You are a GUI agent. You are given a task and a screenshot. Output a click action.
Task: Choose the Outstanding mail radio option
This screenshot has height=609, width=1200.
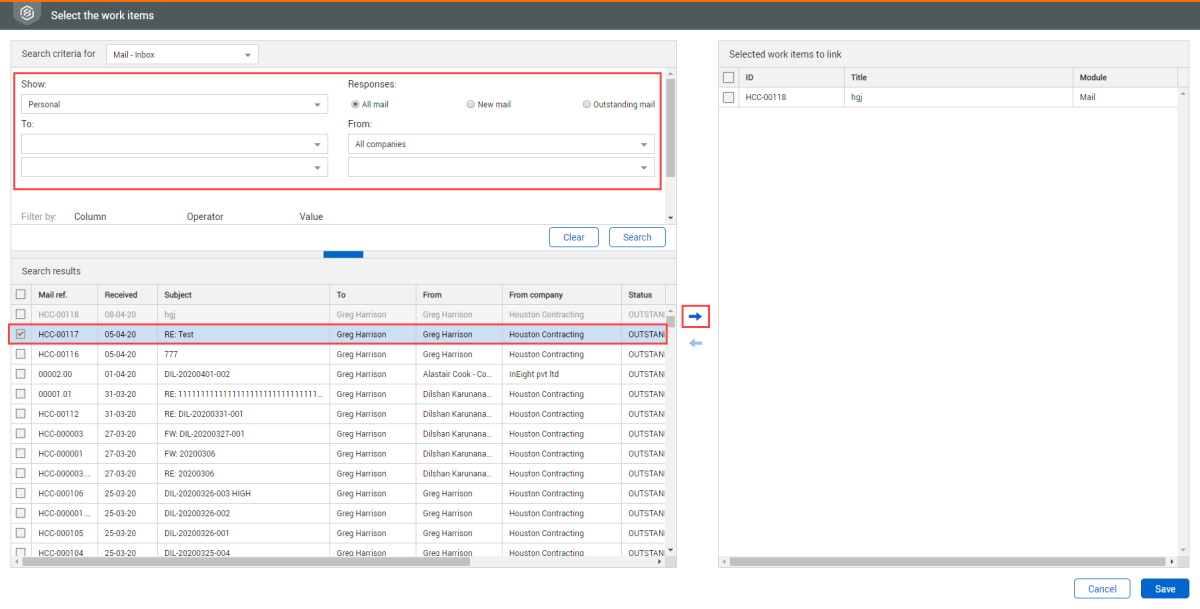point(586,104)
